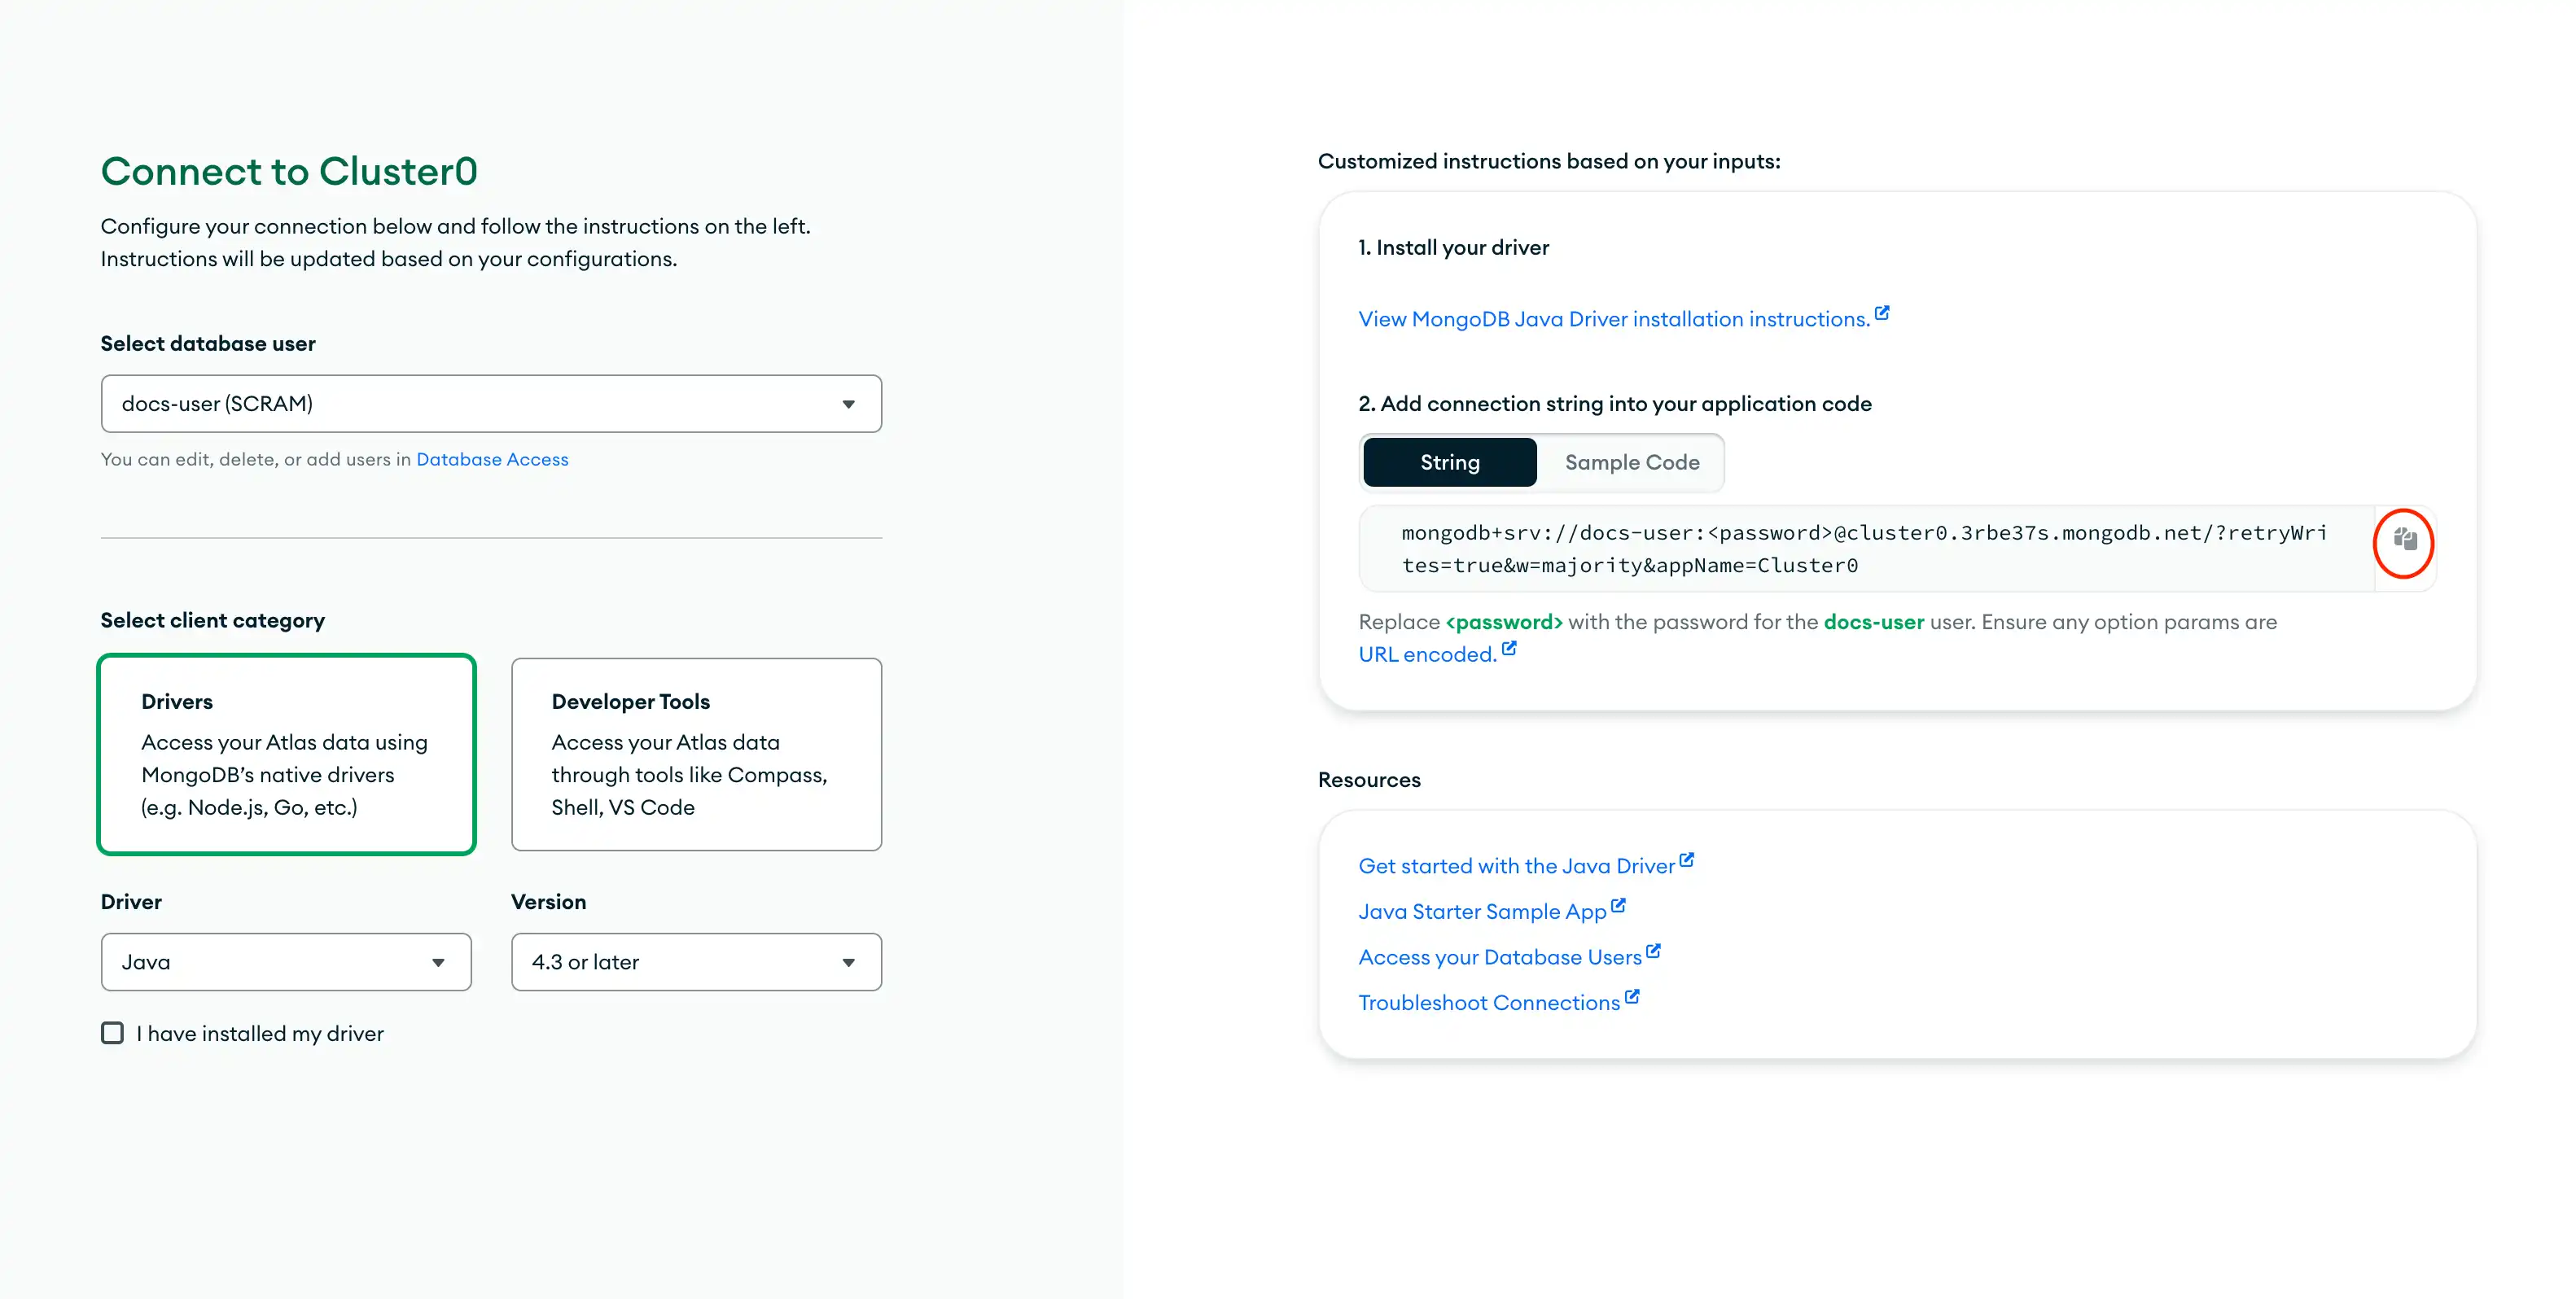Select the docs-user SCRAM database user
Screen dimensions: 2576x1299
(x=490, y=403)
